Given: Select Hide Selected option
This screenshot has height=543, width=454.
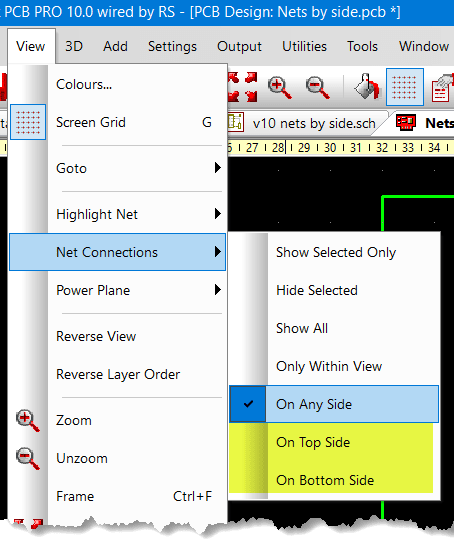Looking at the screenshot, I should [x=334, y=290].
